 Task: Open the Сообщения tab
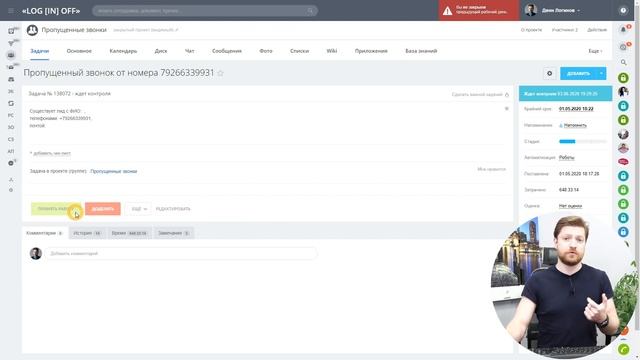pos(227,51)
